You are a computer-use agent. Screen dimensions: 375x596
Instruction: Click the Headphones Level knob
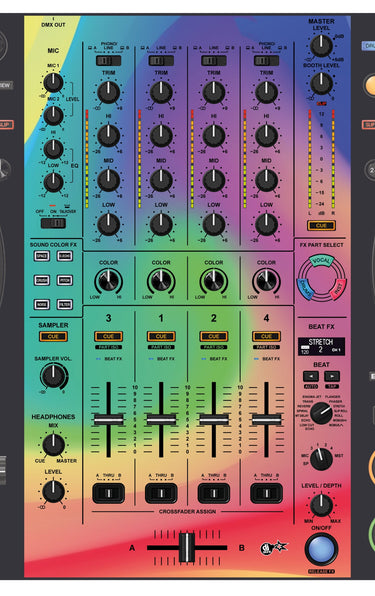(x=53, y=491)
